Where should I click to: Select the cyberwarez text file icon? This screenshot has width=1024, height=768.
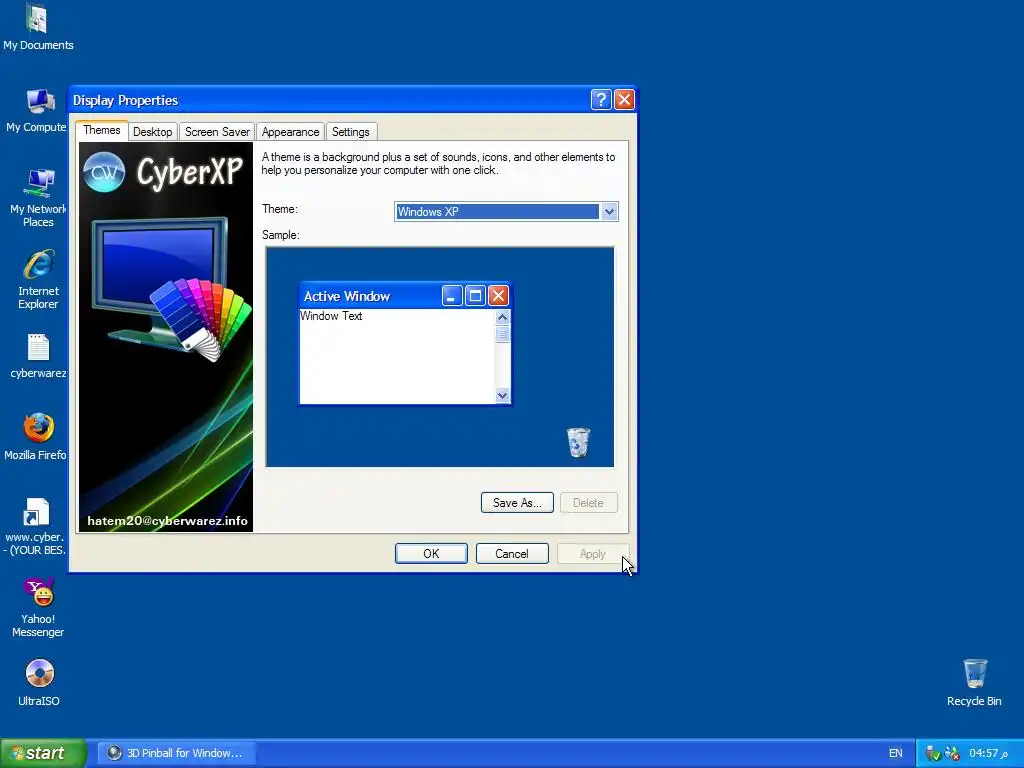point(38,356)
